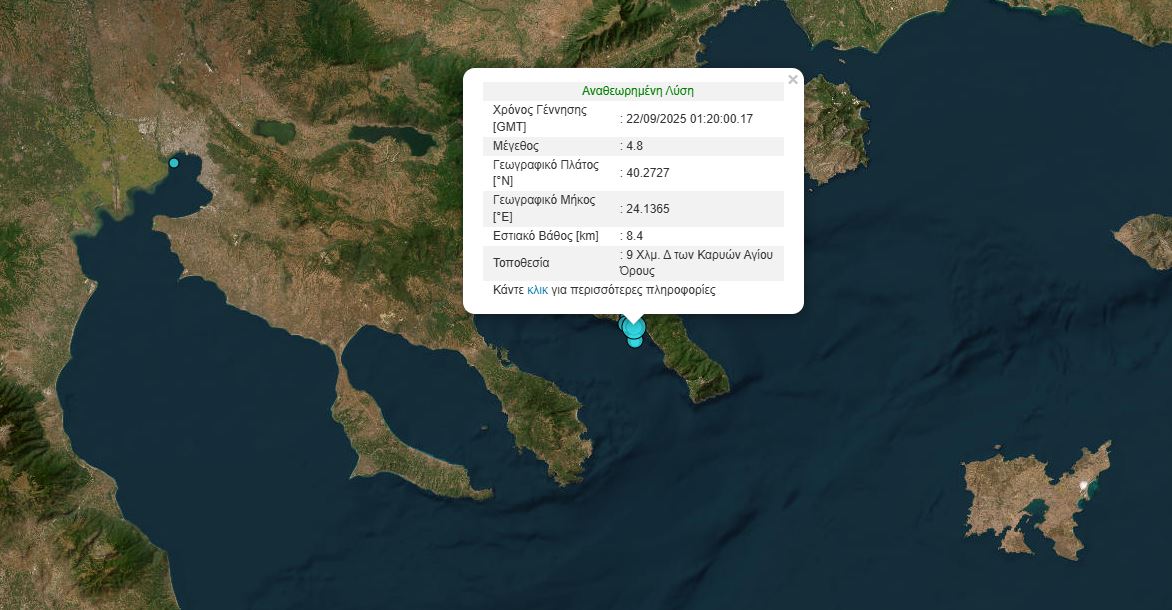Click the green 'Αναθεωρημένη Λύση' popup header
Screen dimensions: 1172x610
[637, 91]
